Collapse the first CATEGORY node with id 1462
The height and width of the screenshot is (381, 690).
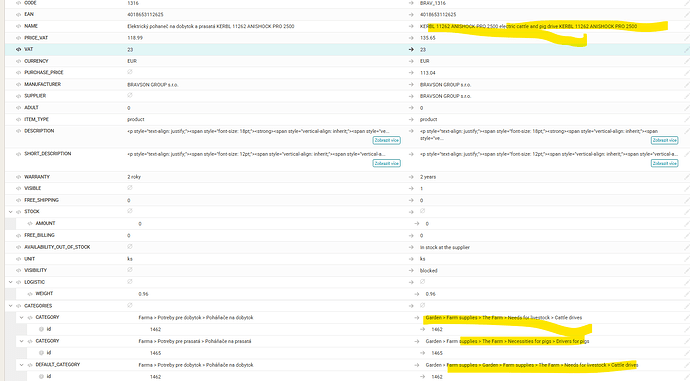pos(22,317)
